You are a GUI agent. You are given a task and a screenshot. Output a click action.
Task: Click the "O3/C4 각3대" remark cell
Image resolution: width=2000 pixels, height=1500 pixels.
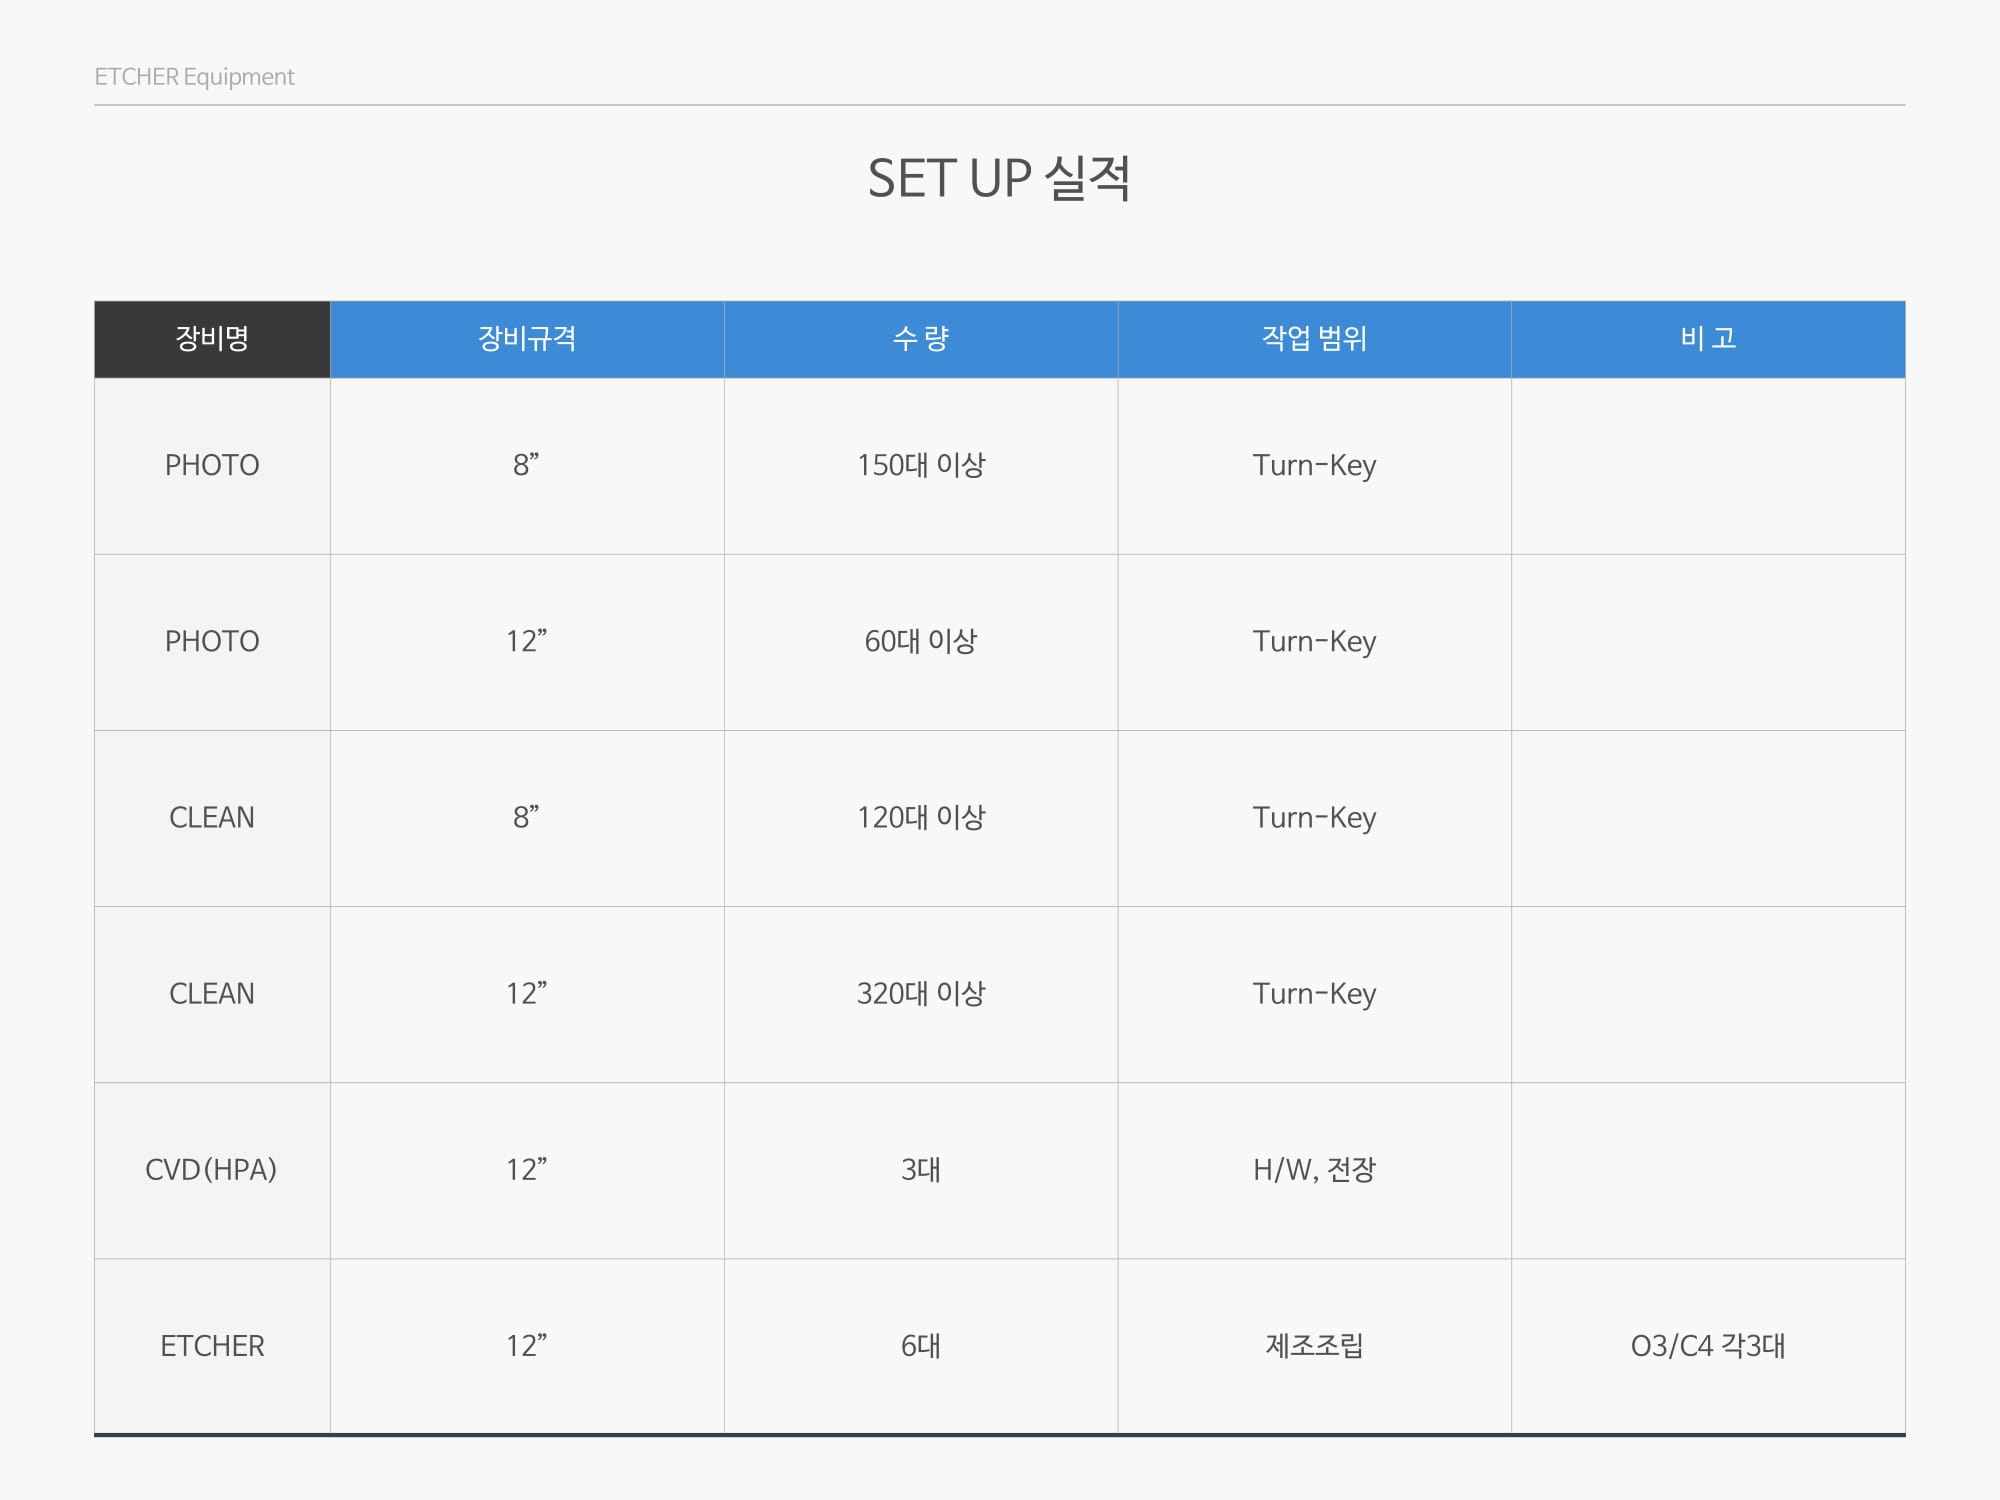click(1708, 1346)
